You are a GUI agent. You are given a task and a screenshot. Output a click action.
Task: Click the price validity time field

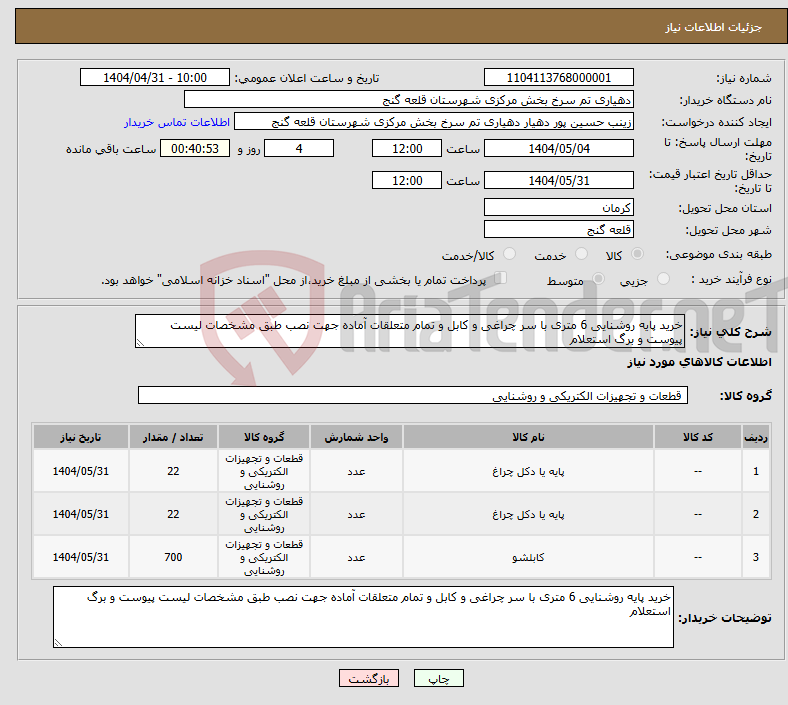(x=407, y=180)
